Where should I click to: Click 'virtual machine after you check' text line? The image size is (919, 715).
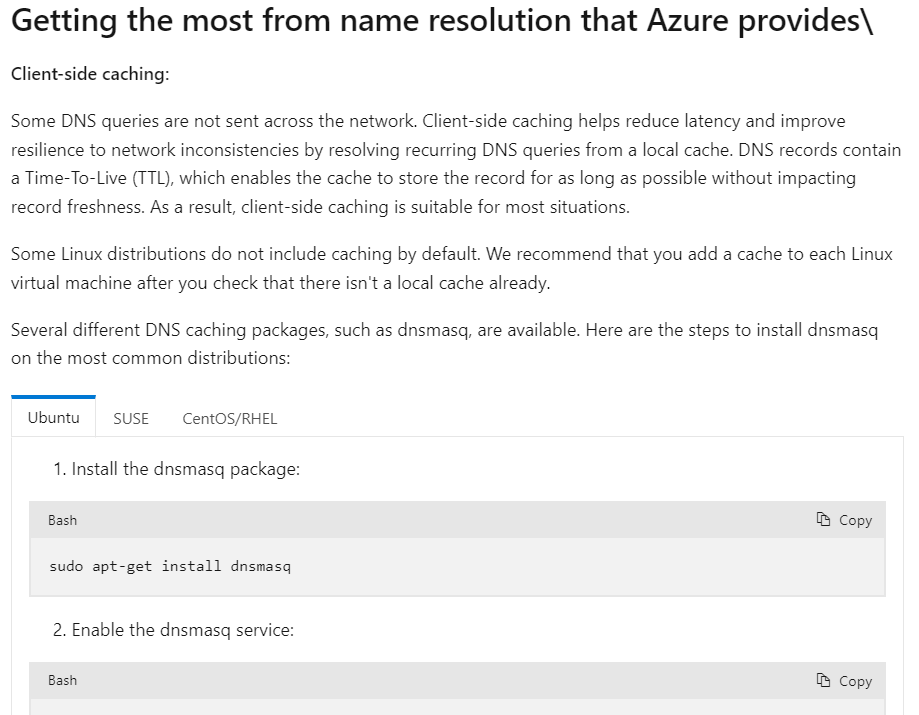280,283
